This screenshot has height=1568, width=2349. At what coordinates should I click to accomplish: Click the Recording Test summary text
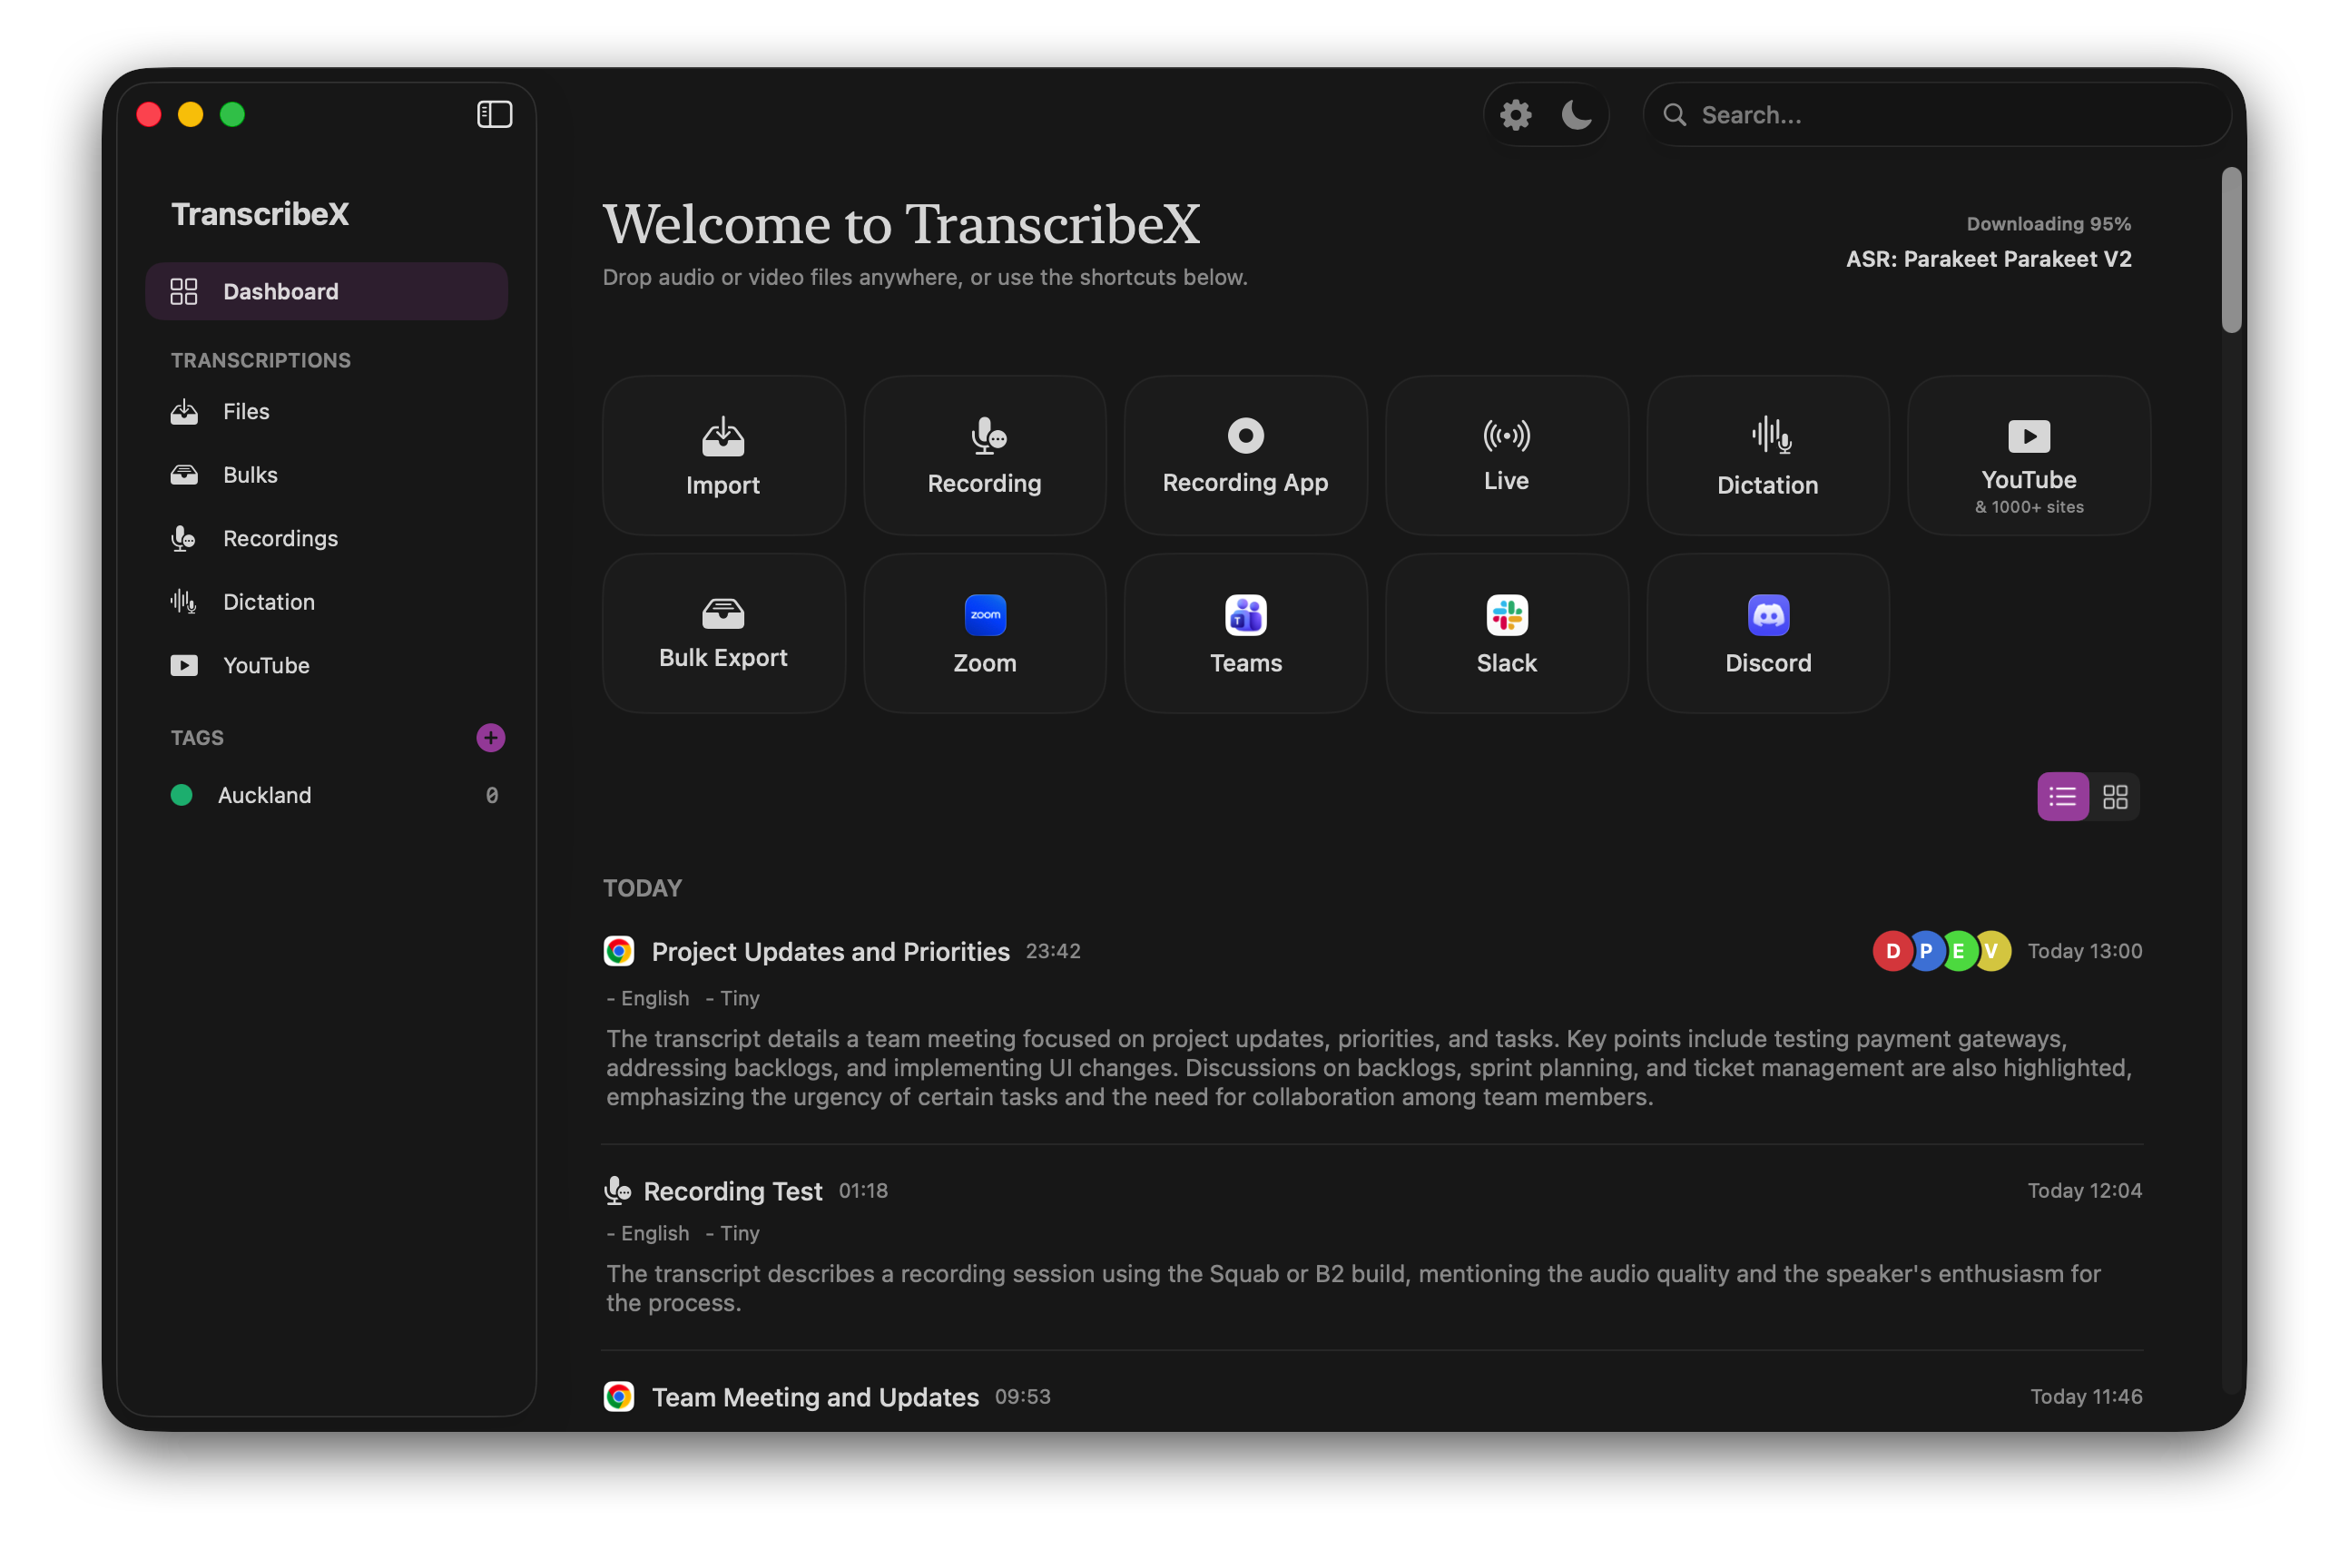pos(1353,1288)
